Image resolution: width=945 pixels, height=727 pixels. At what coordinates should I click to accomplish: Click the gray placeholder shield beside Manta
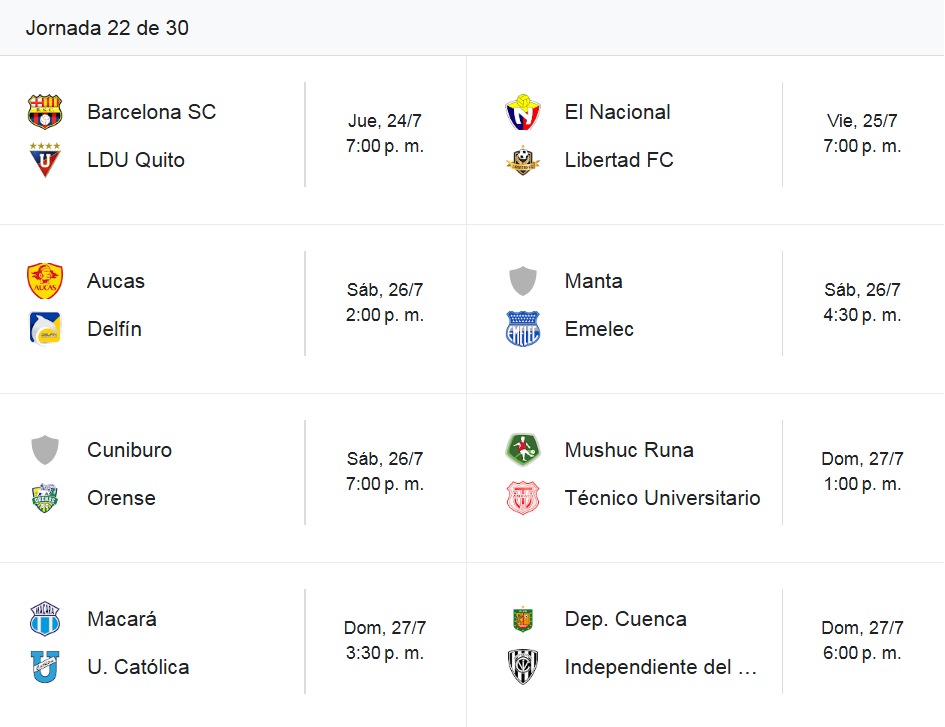click(523, 281)
